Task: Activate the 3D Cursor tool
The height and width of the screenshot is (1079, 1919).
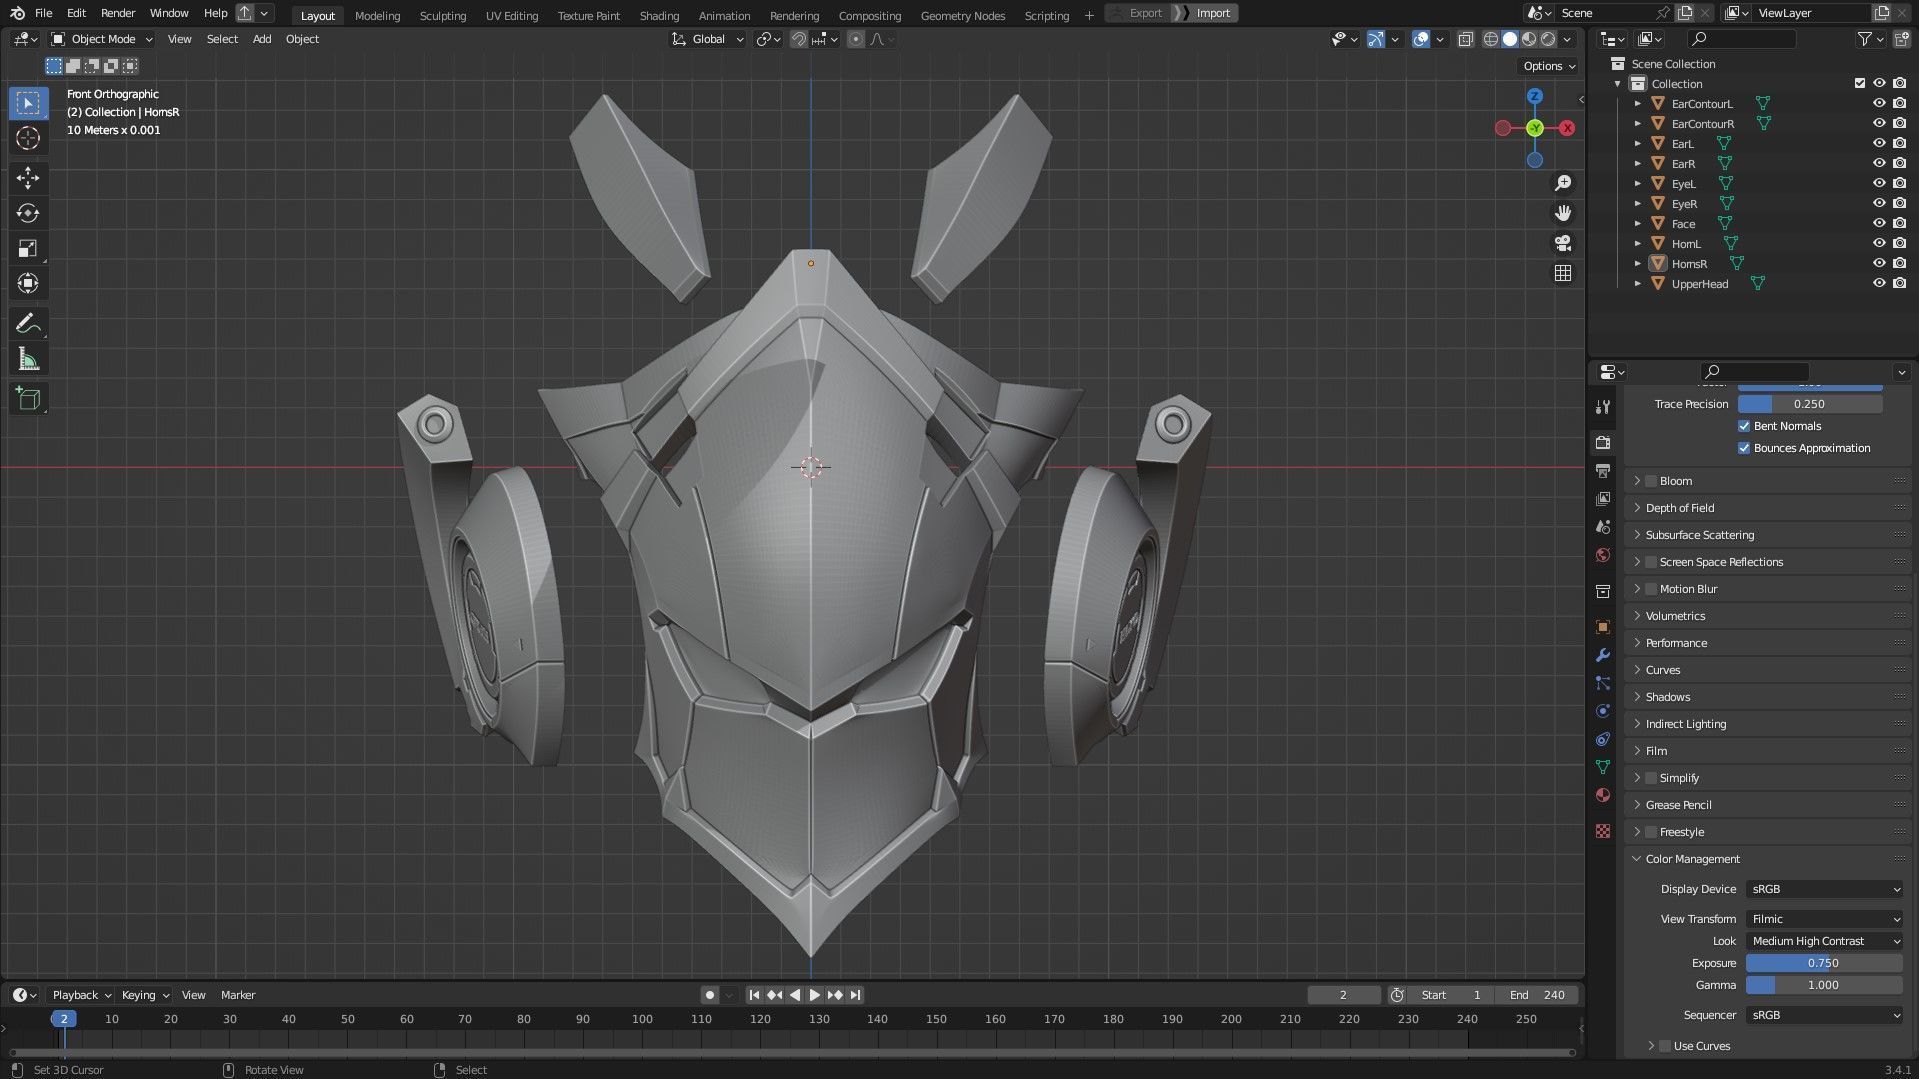Action: [x=28, y=138]
